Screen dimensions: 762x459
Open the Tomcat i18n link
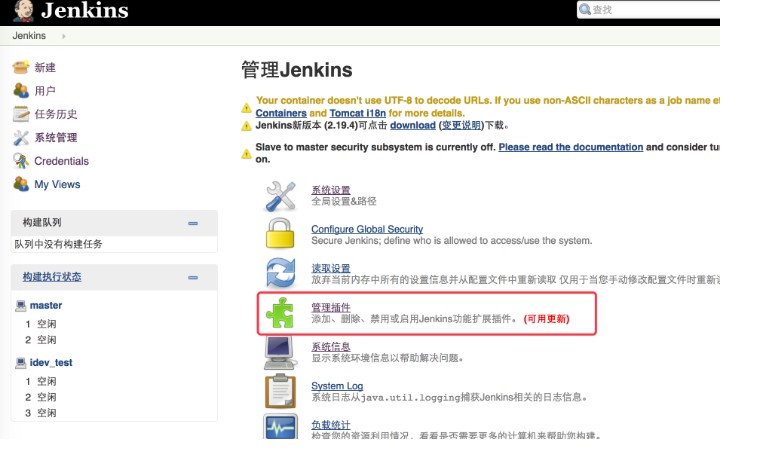click(358, 113)
